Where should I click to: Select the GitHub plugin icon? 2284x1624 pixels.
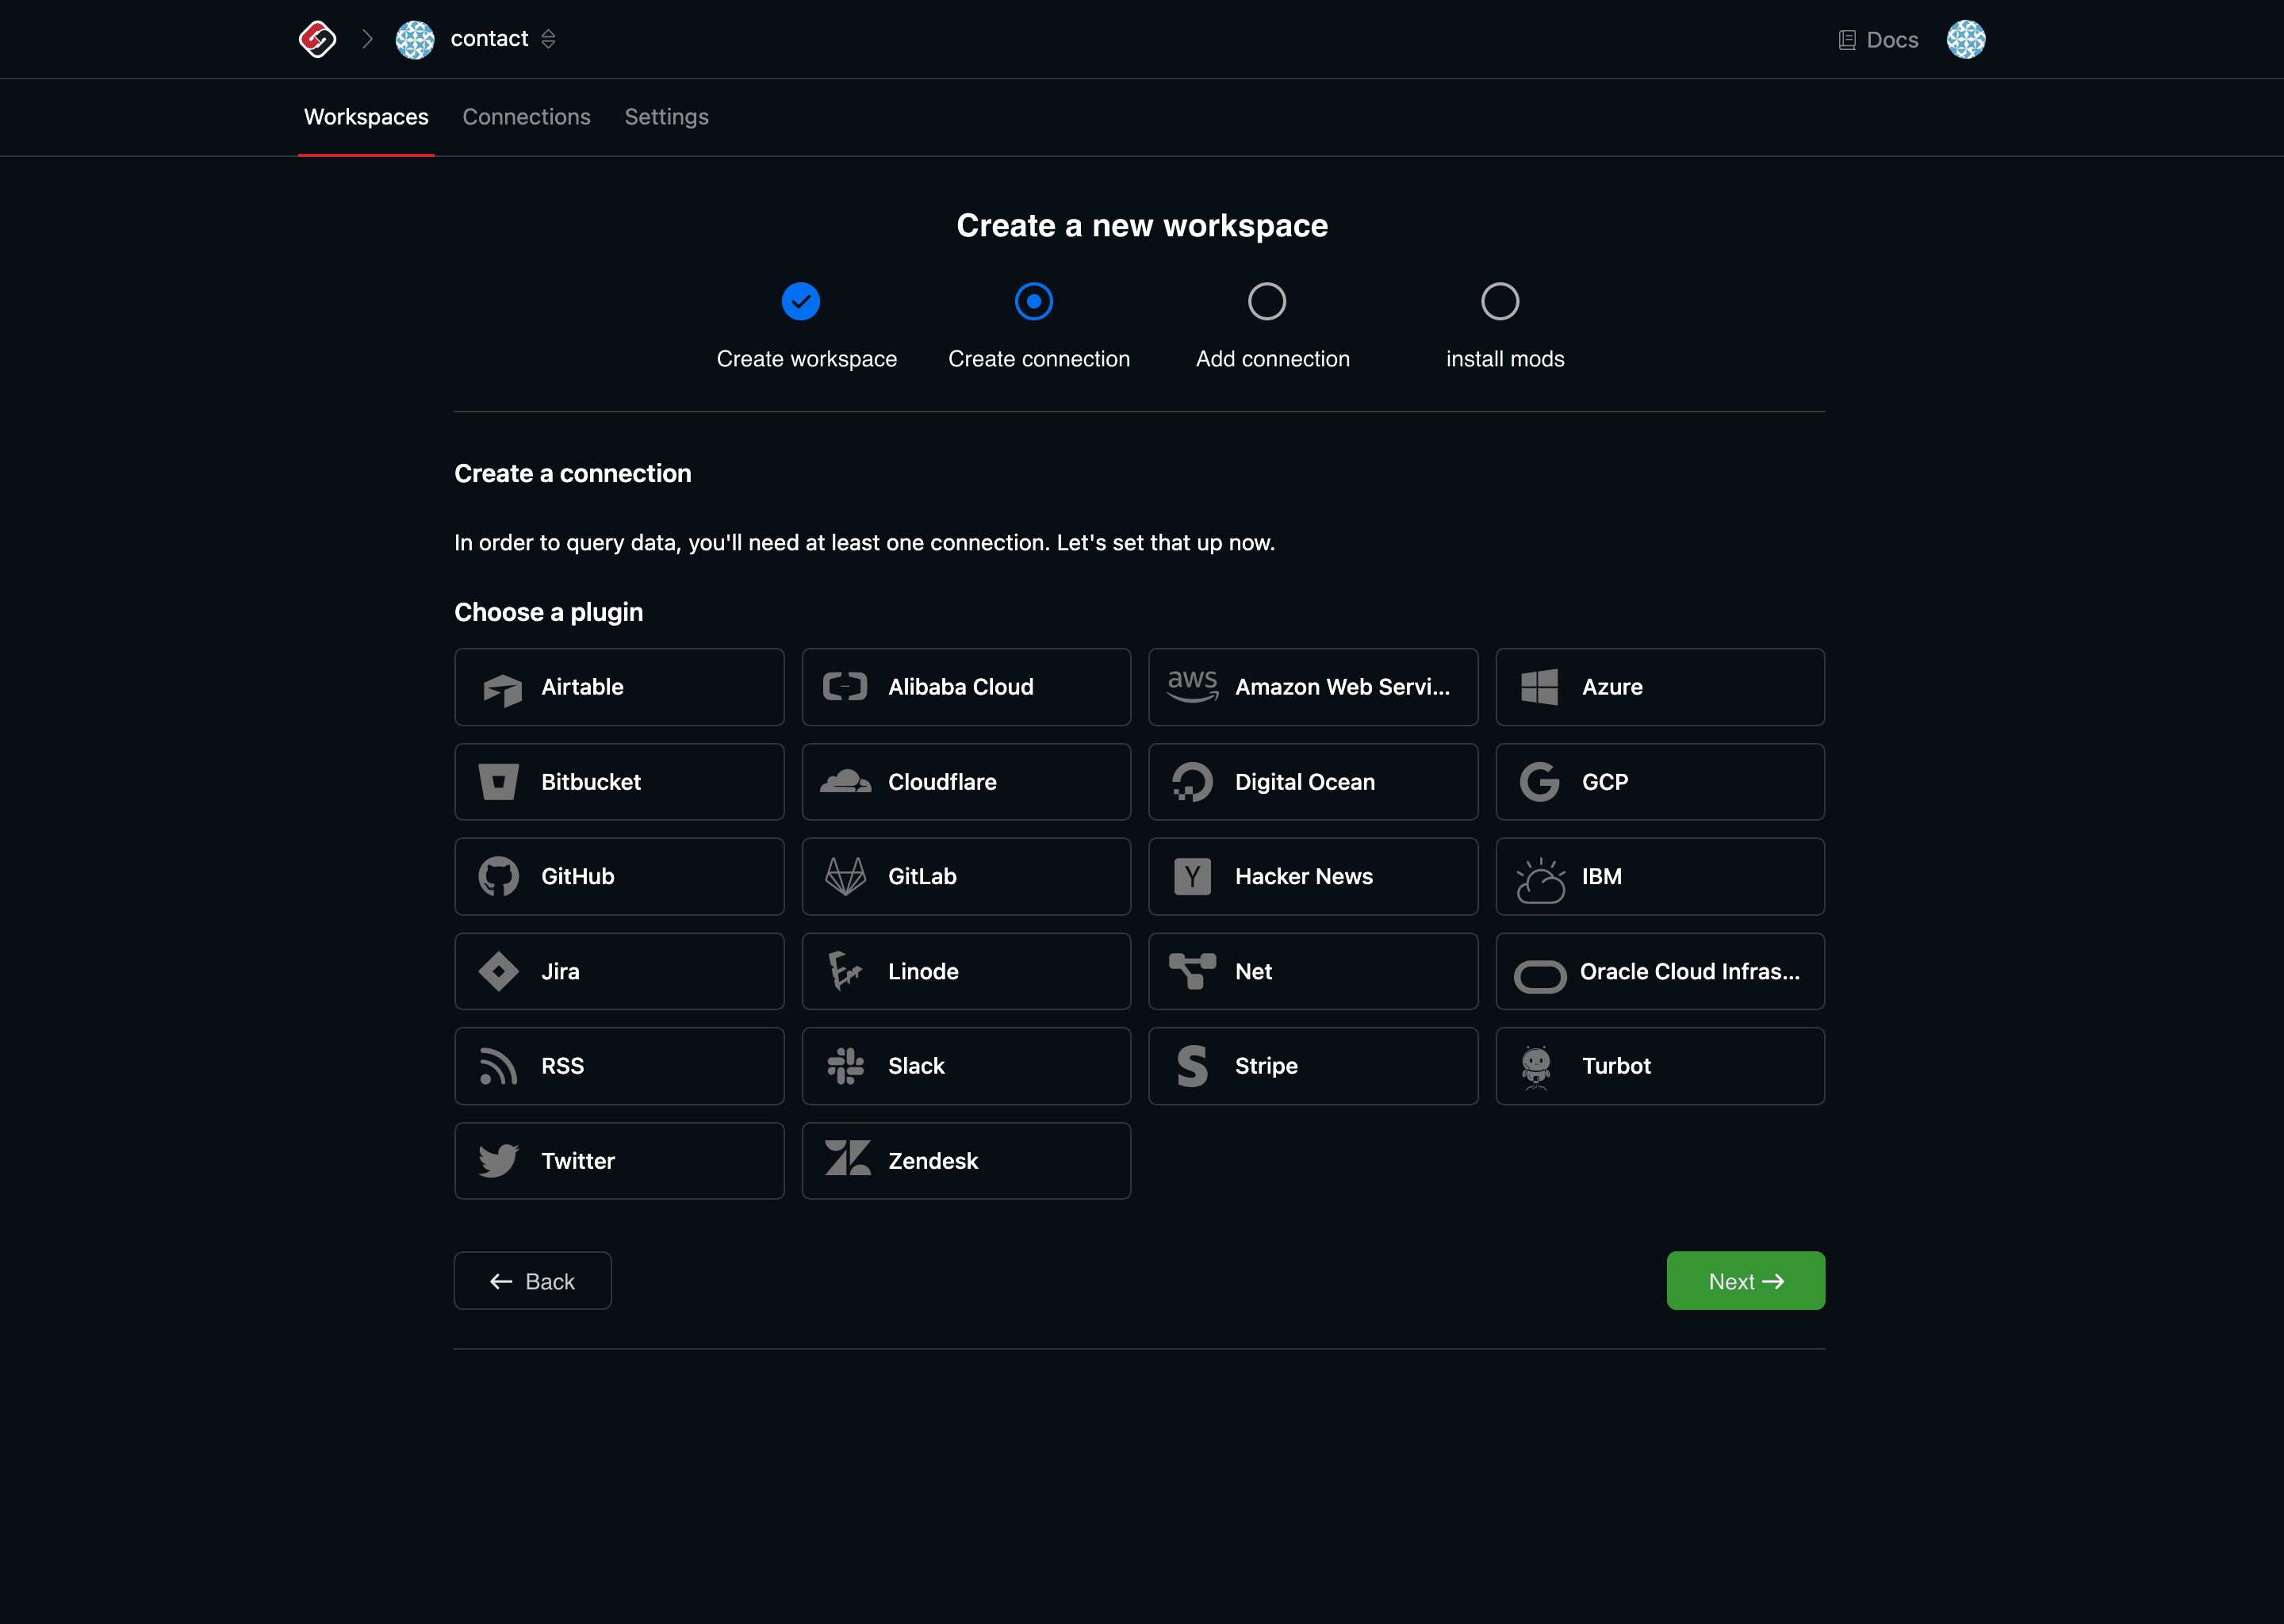tap(499, 875)
